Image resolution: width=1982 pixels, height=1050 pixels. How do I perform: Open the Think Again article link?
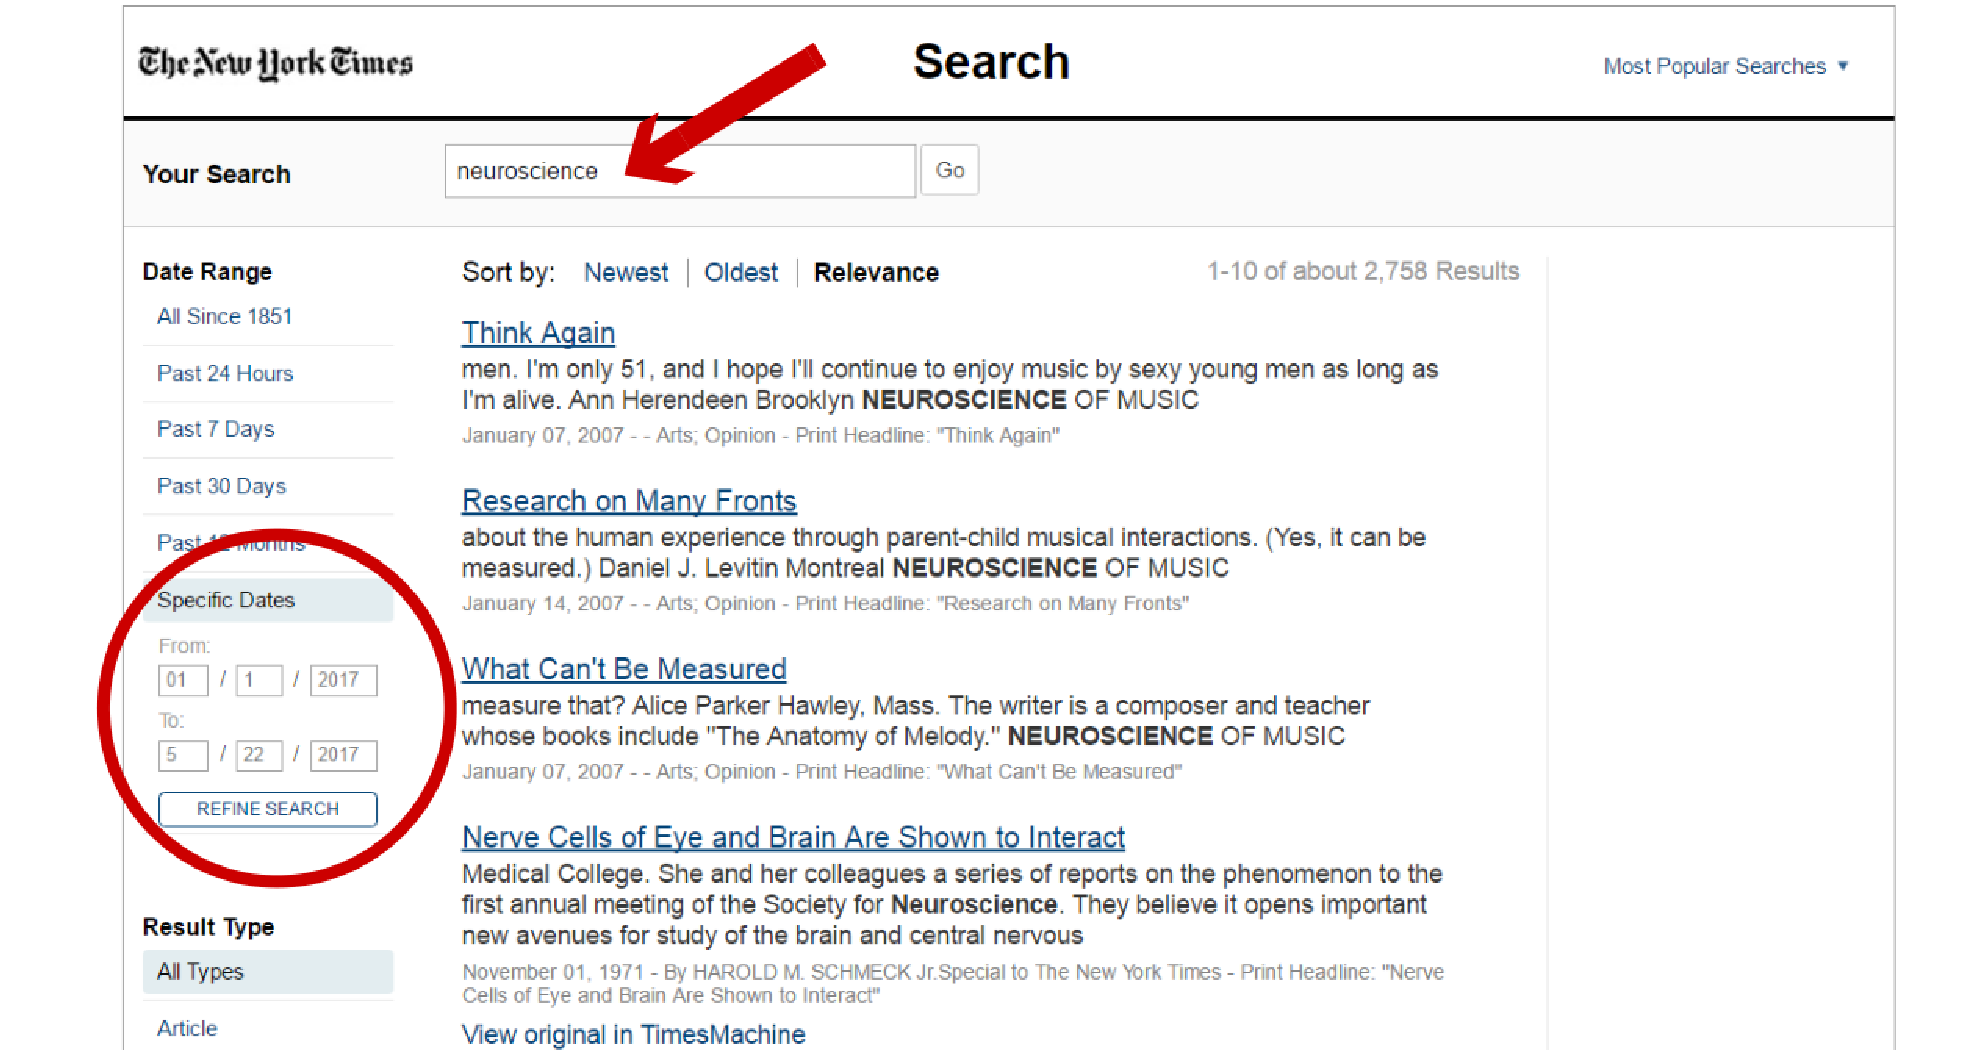[x=538, y=333]
